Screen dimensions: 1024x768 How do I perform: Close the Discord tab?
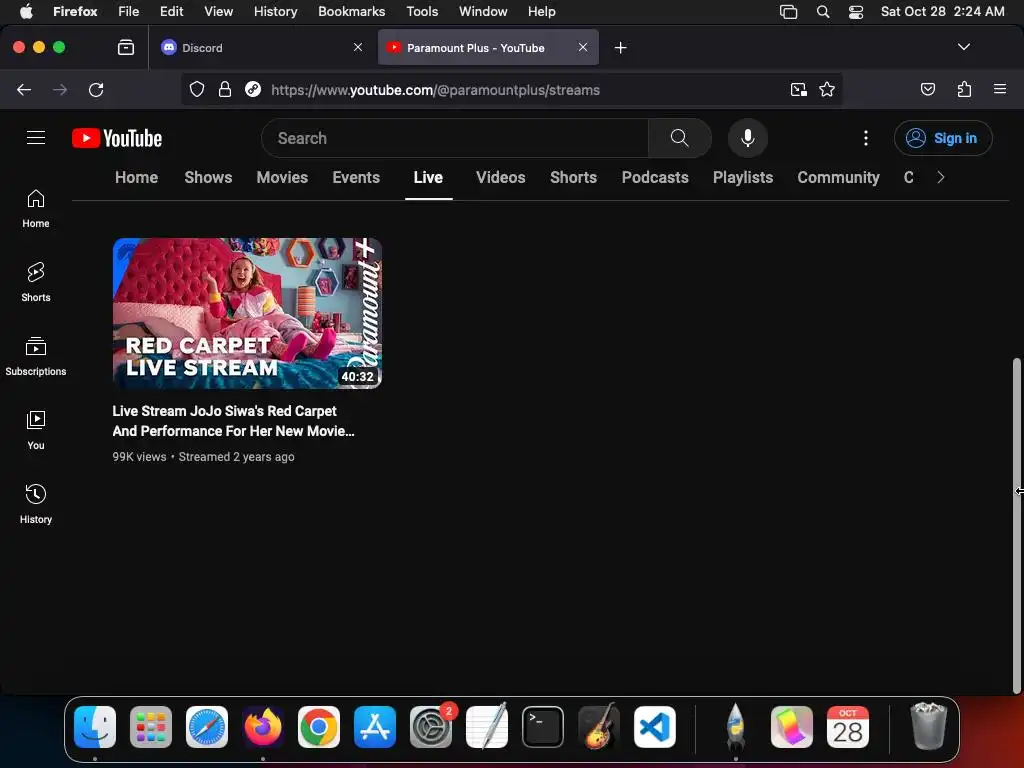point(358,47)
